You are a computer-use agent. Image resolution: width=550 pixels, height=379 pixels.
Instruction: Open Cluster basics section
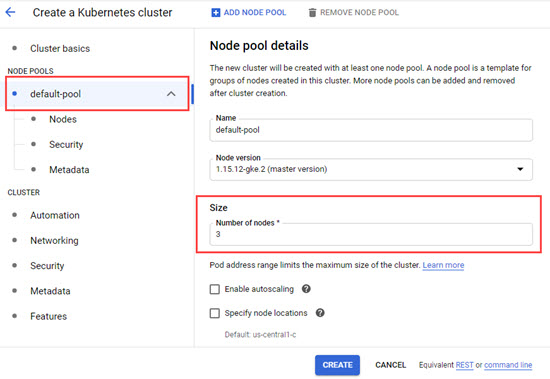tap(60, 48)
